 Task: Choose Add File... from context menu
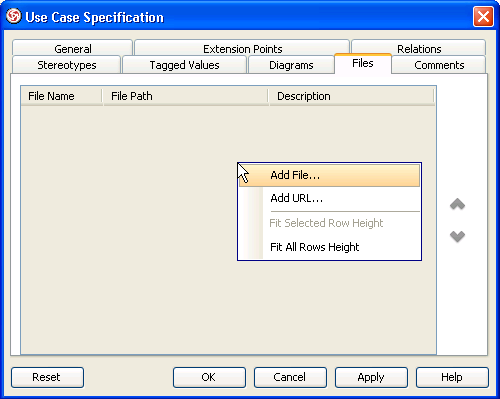click(329, 175)
